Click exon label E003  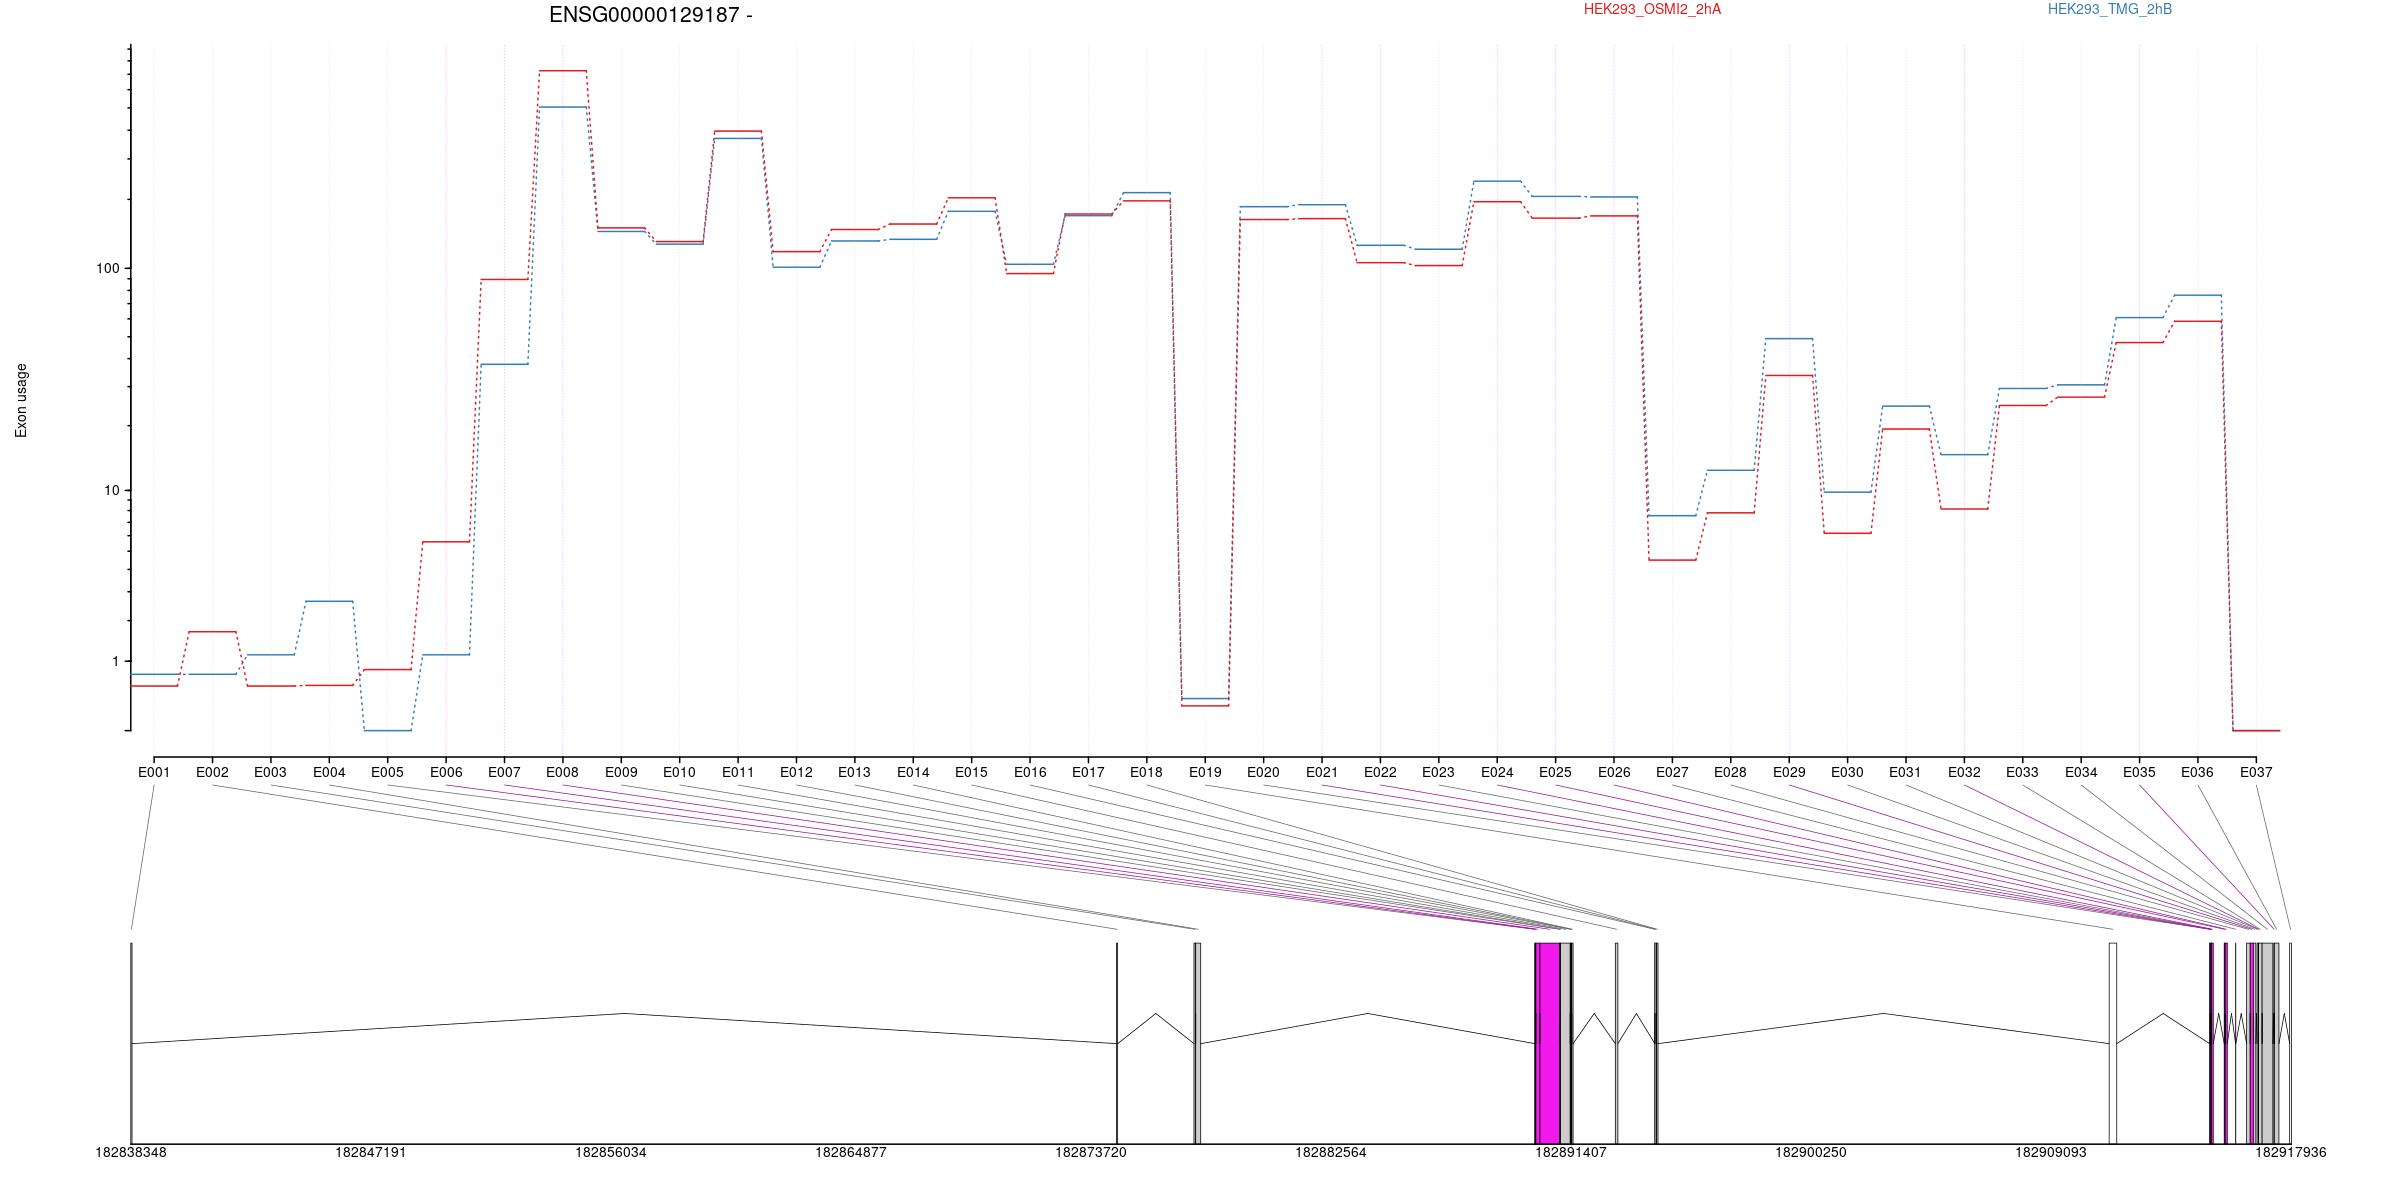270,772
